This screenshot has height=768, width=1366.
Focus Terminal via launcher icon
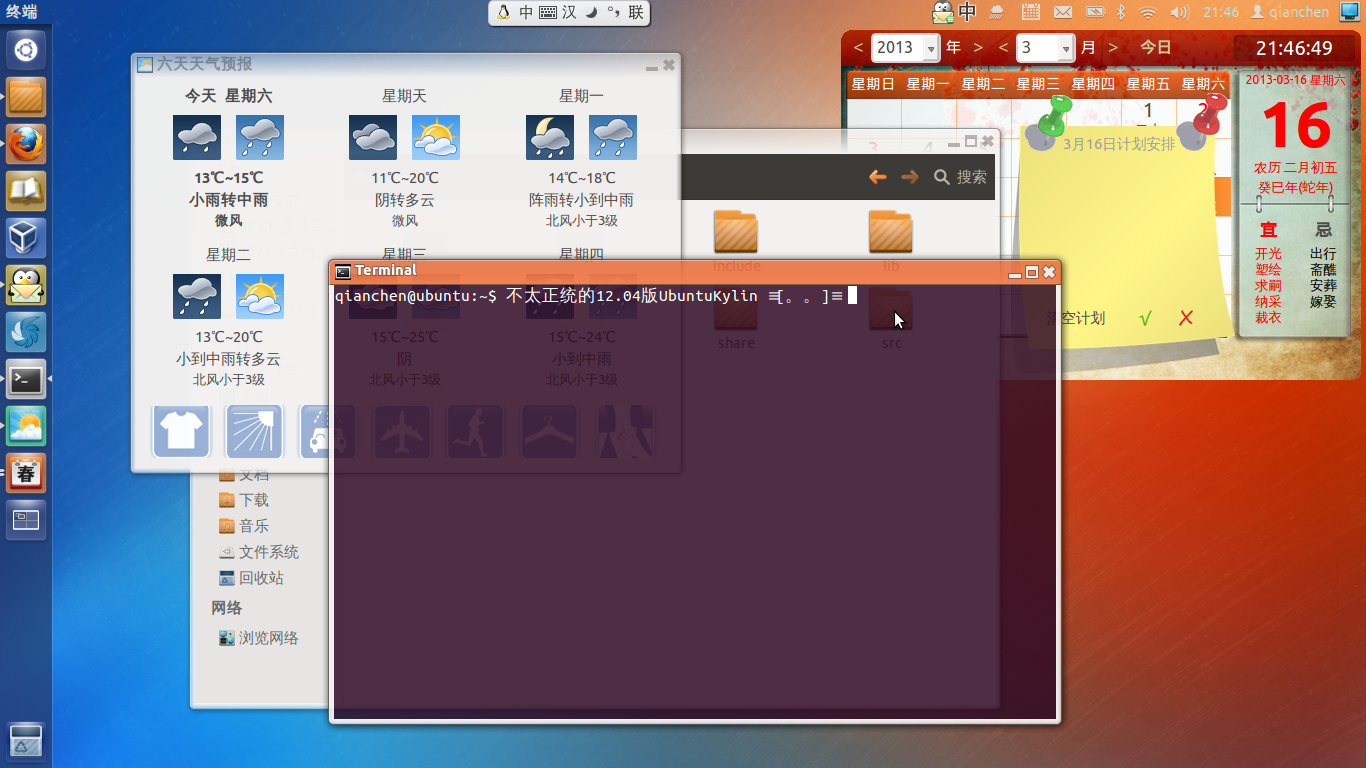pyautogui.click(x=26, y=379)
